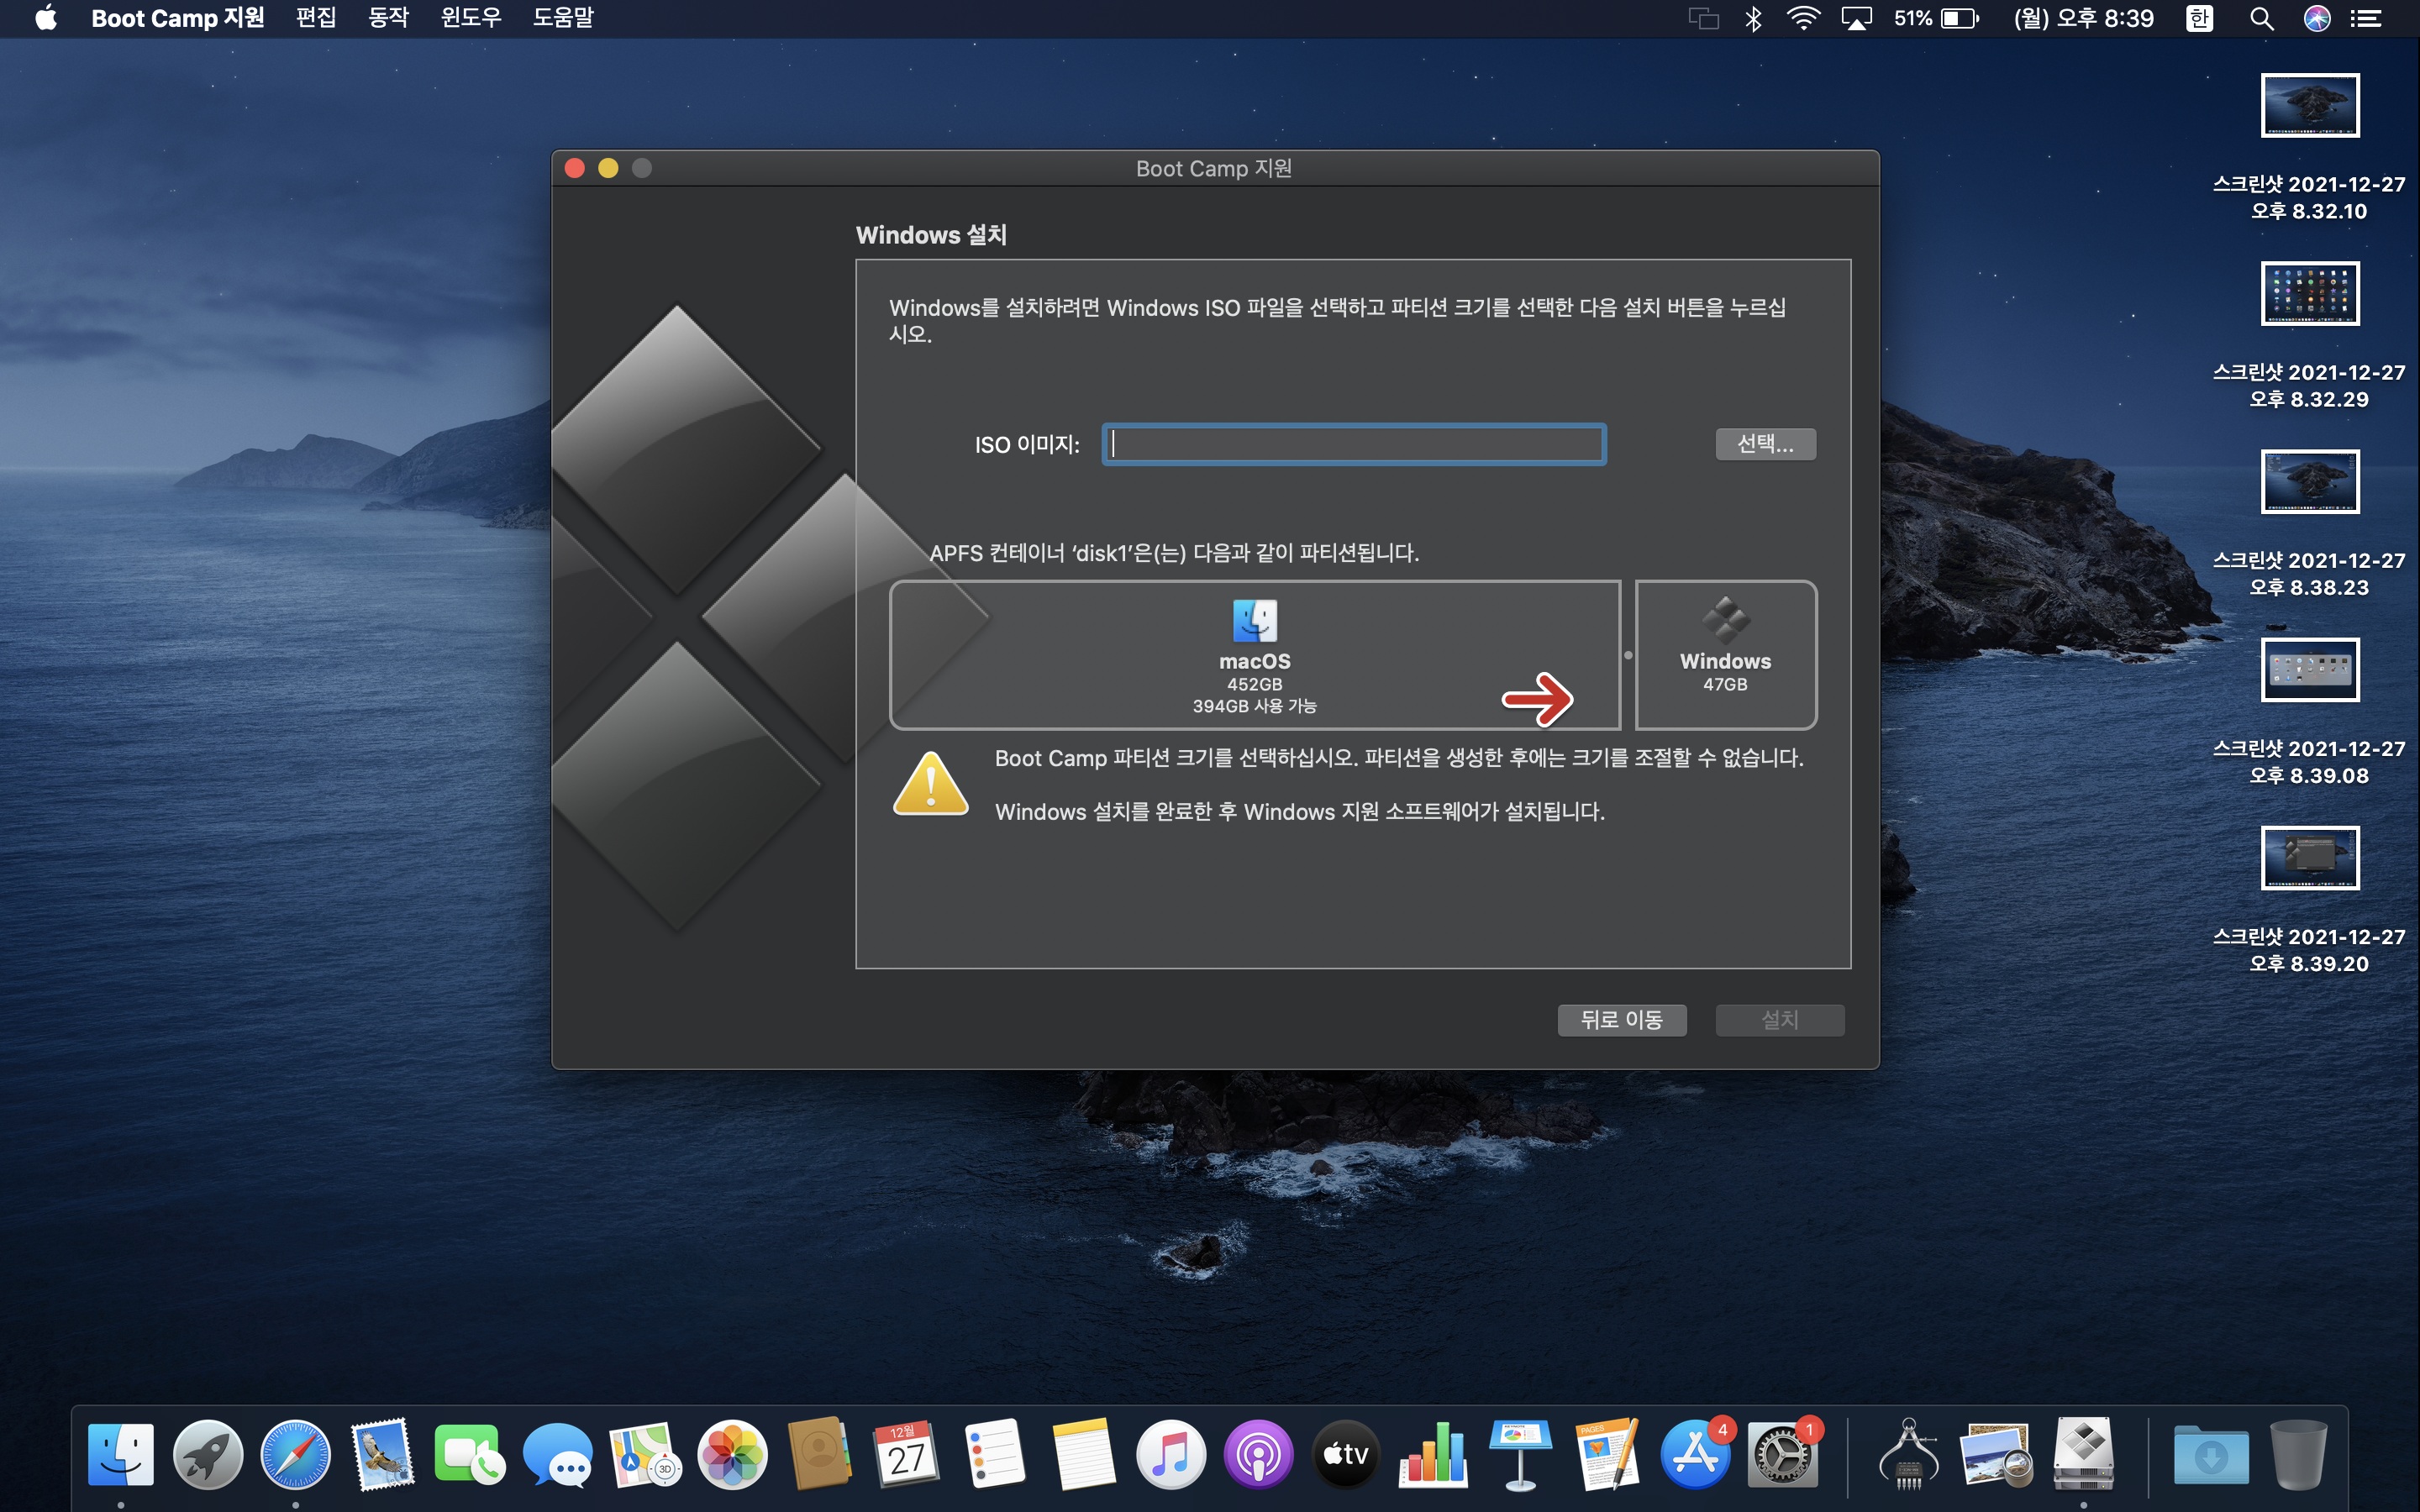Viewport: 2420px width, 1512px height.
Task: Open the Korean input source menu
Action: (x=2199, y=18)
